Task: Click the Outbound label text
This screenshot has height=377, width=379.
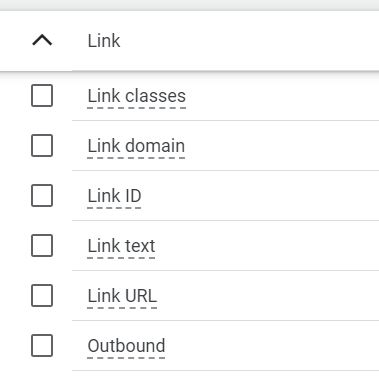Action: point(126,346)
